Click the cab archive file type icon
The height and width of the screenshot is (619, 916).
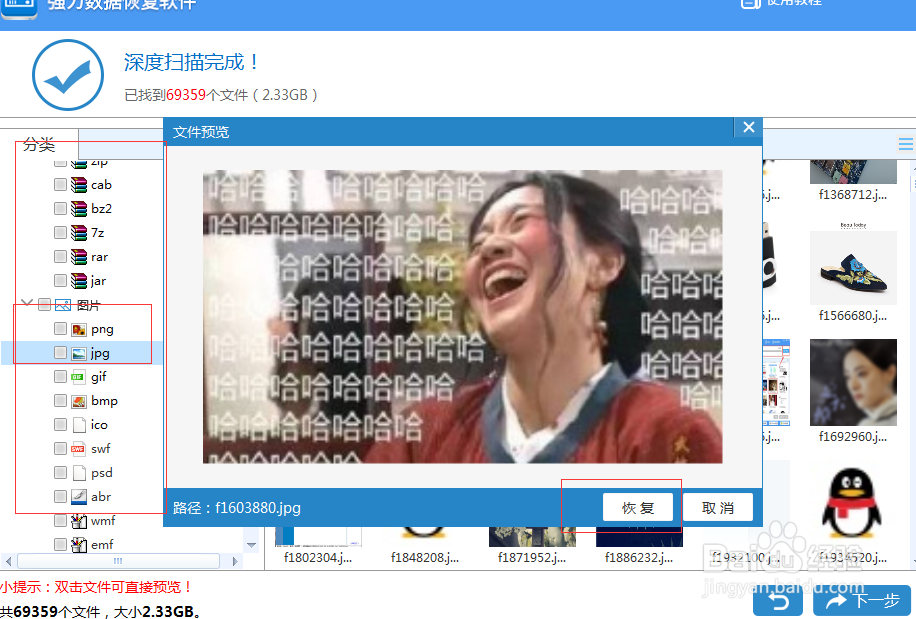(79, 185)
